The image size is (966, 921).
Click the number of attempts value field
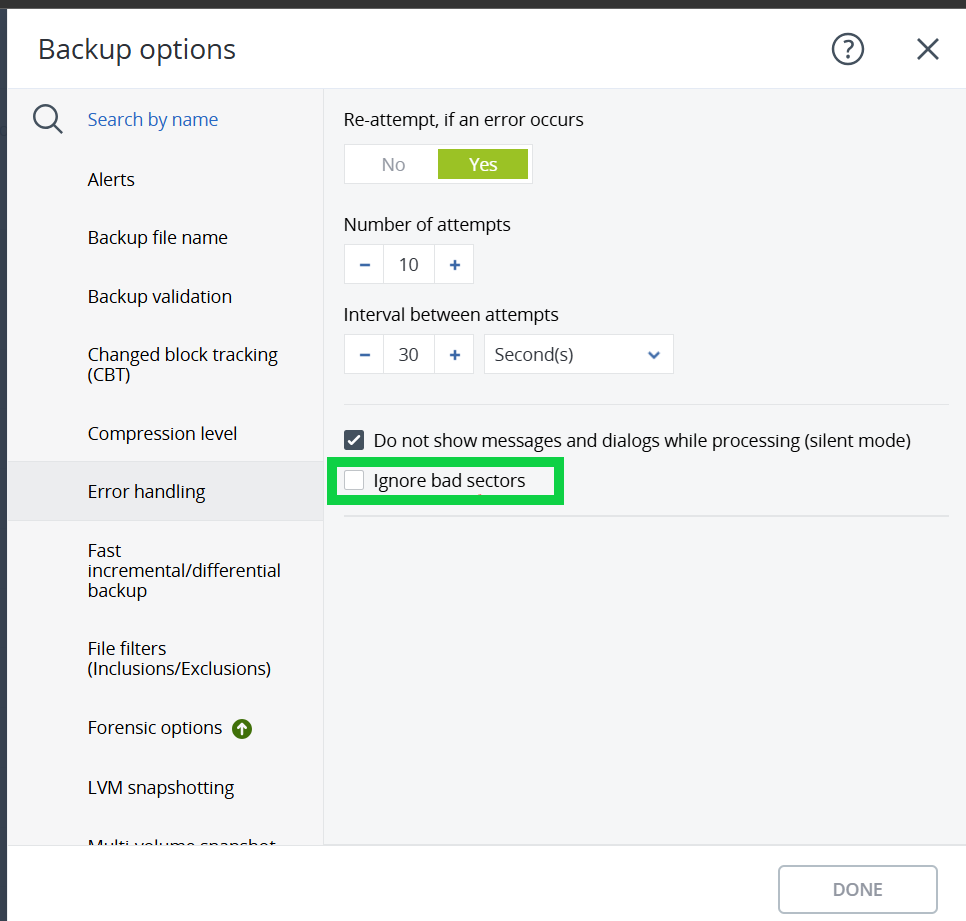(x=409, y=265)
